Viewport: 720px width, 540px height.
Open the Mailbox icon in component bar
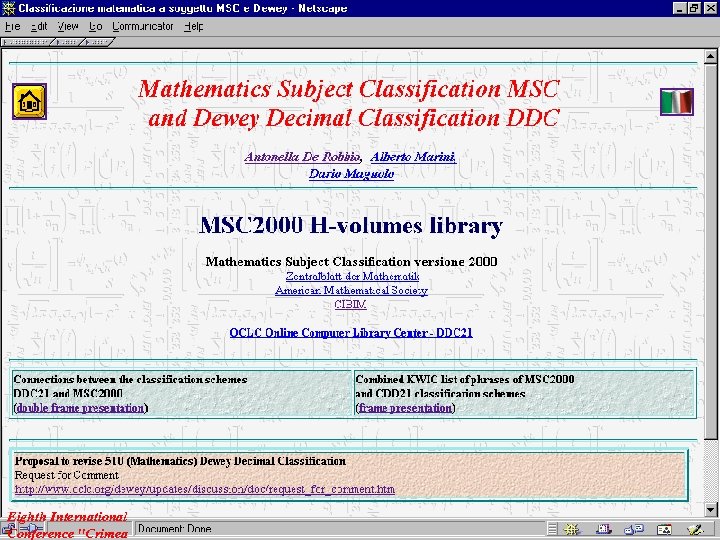[604, 529]
